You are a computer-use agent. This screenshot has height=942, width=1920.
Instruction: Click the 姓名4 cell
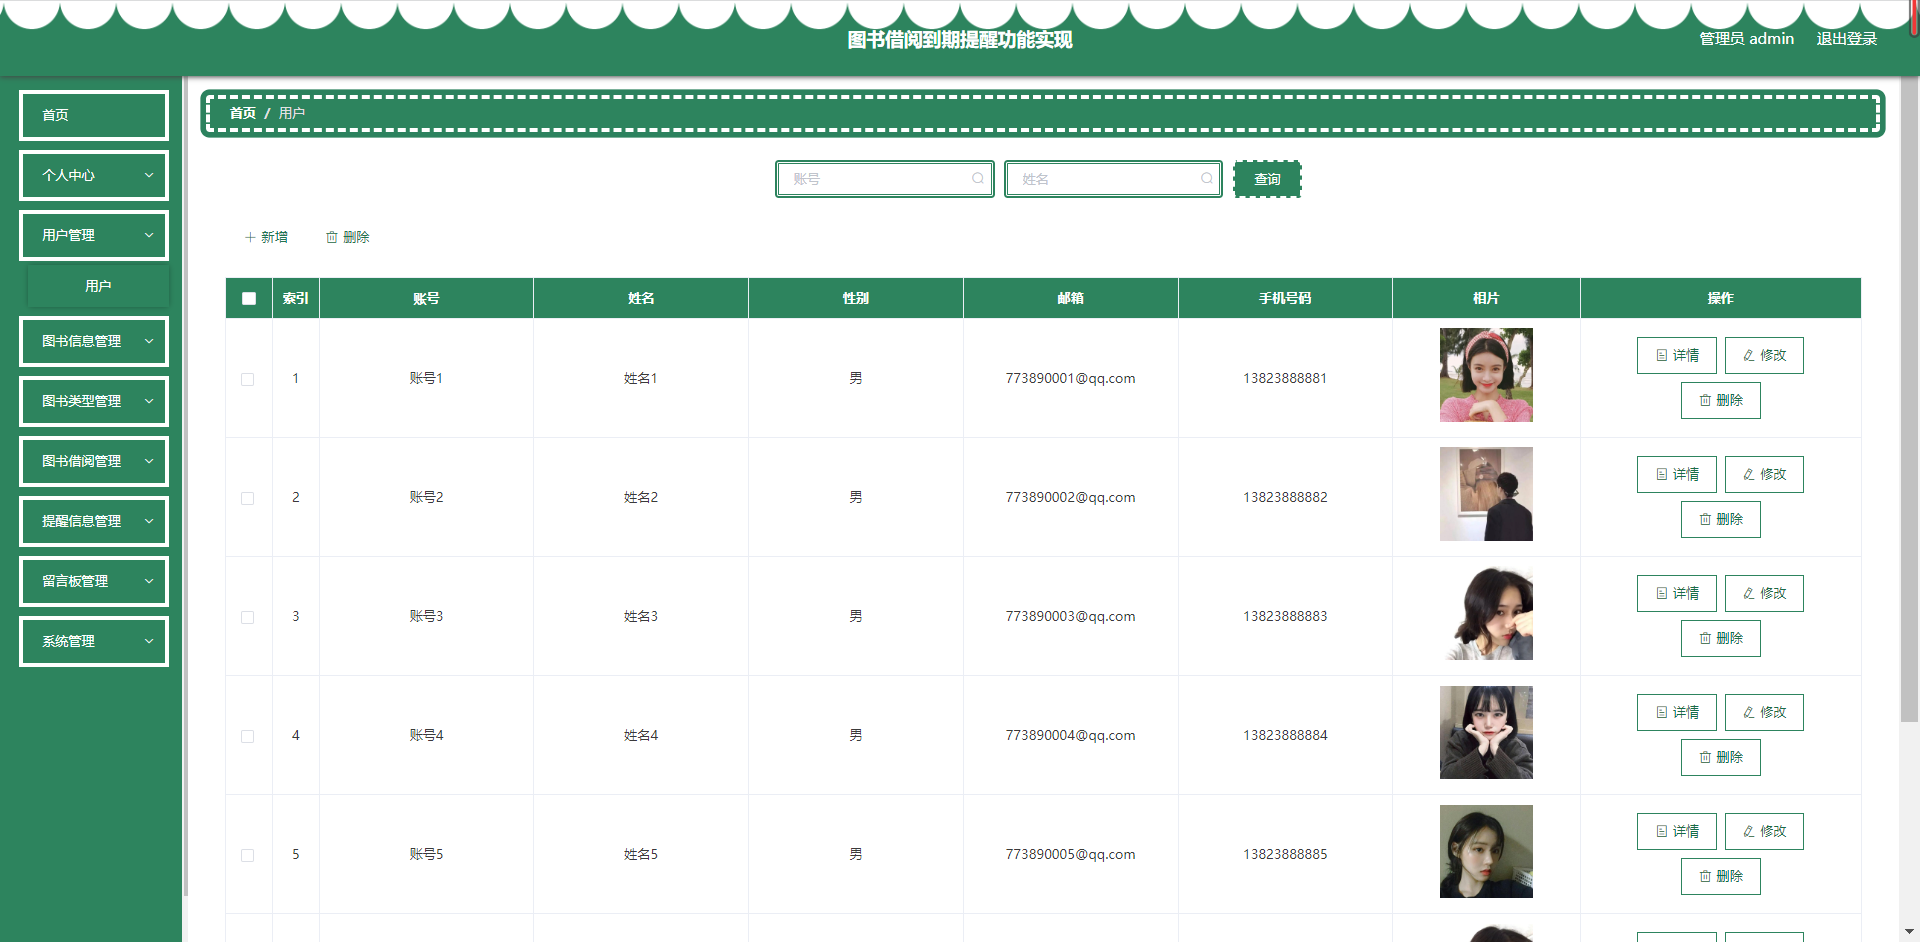pos(641,735)
